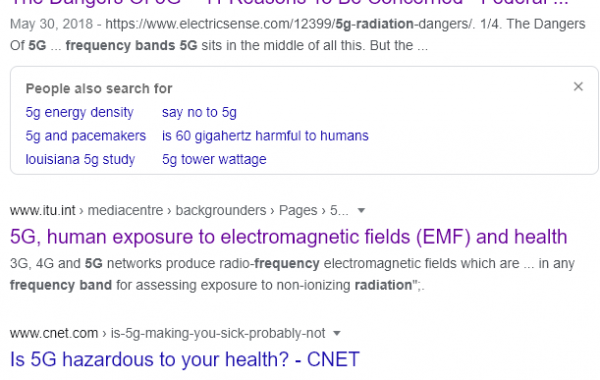Screen dimensions: 600x380
Task: Open '5G, human exposure to electromagnetic fields' result
Action: pyautogui.click(x=289, y=236)
